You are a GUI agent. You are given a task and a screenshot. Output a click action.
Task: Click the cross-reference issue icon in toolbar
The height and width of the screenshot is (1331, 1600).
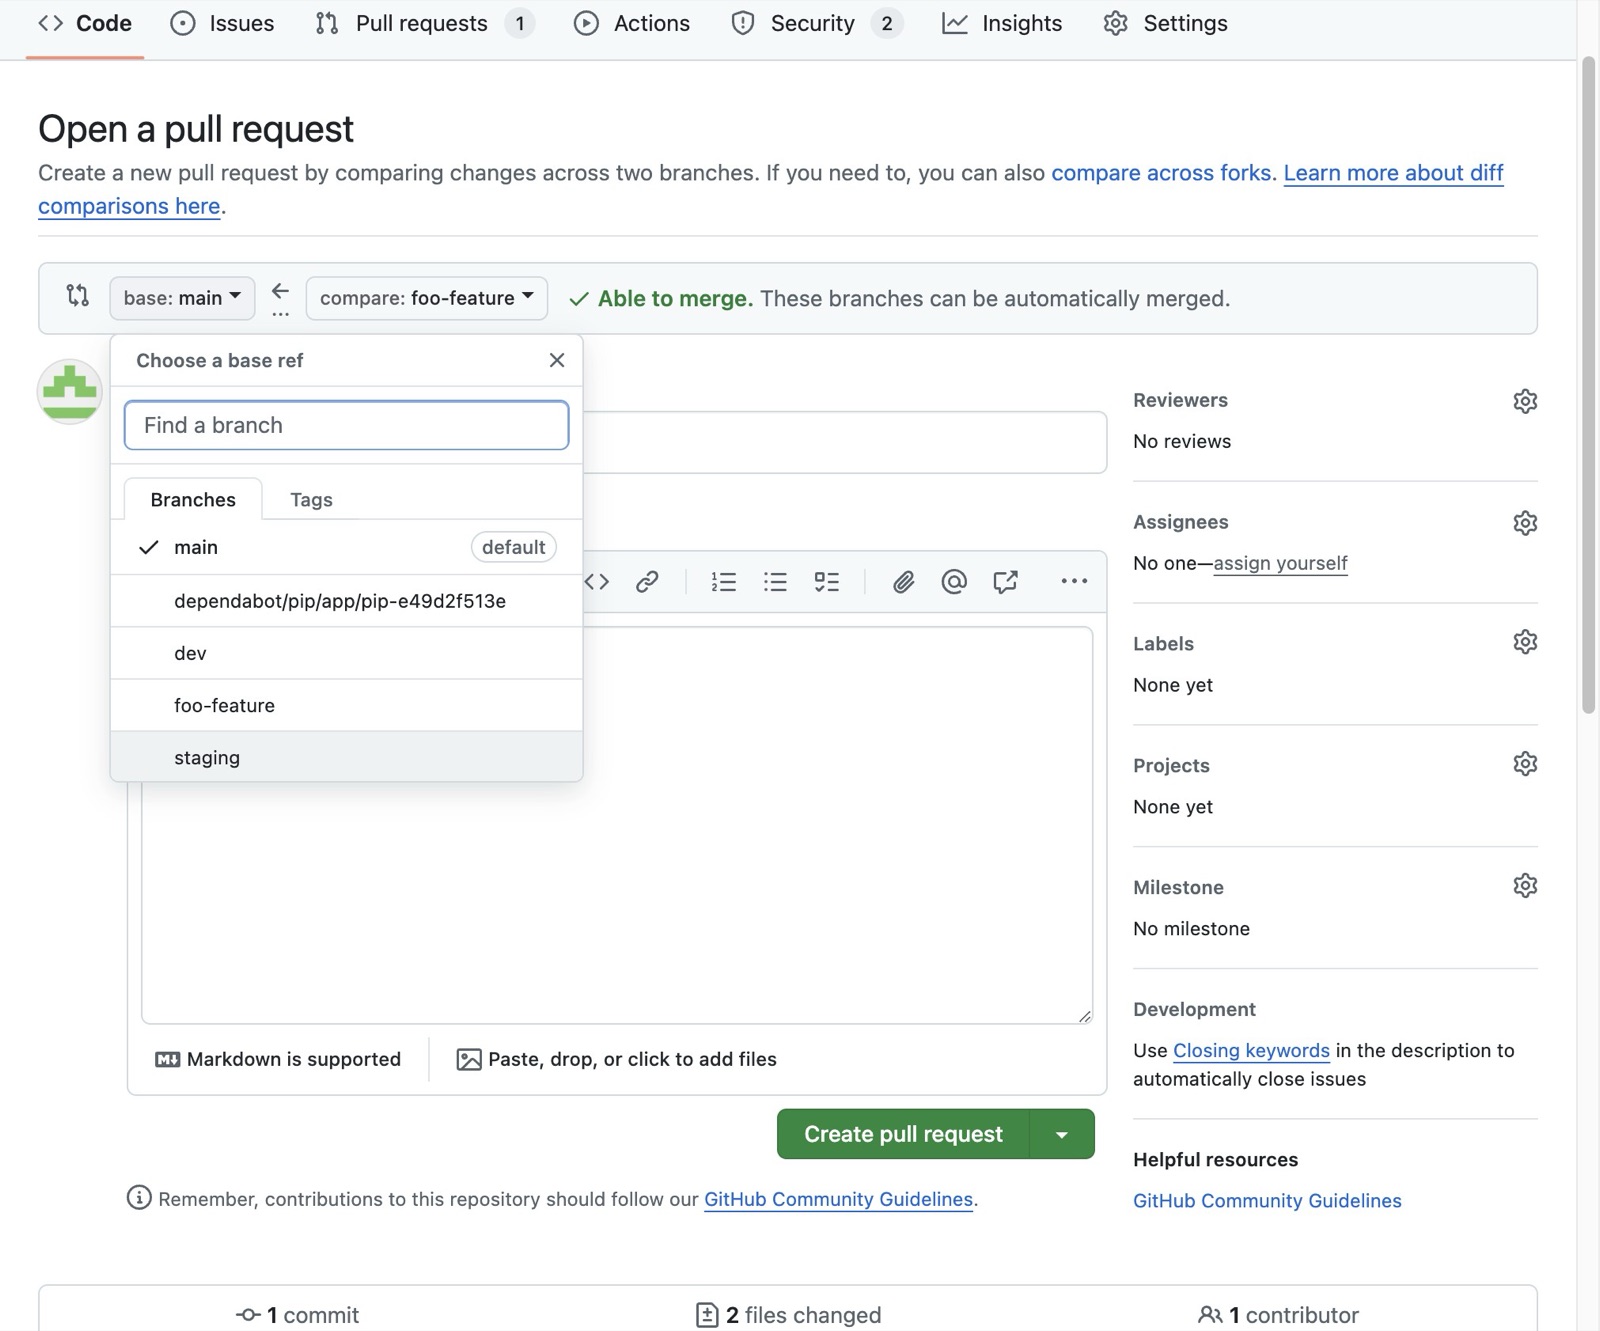1005,582
